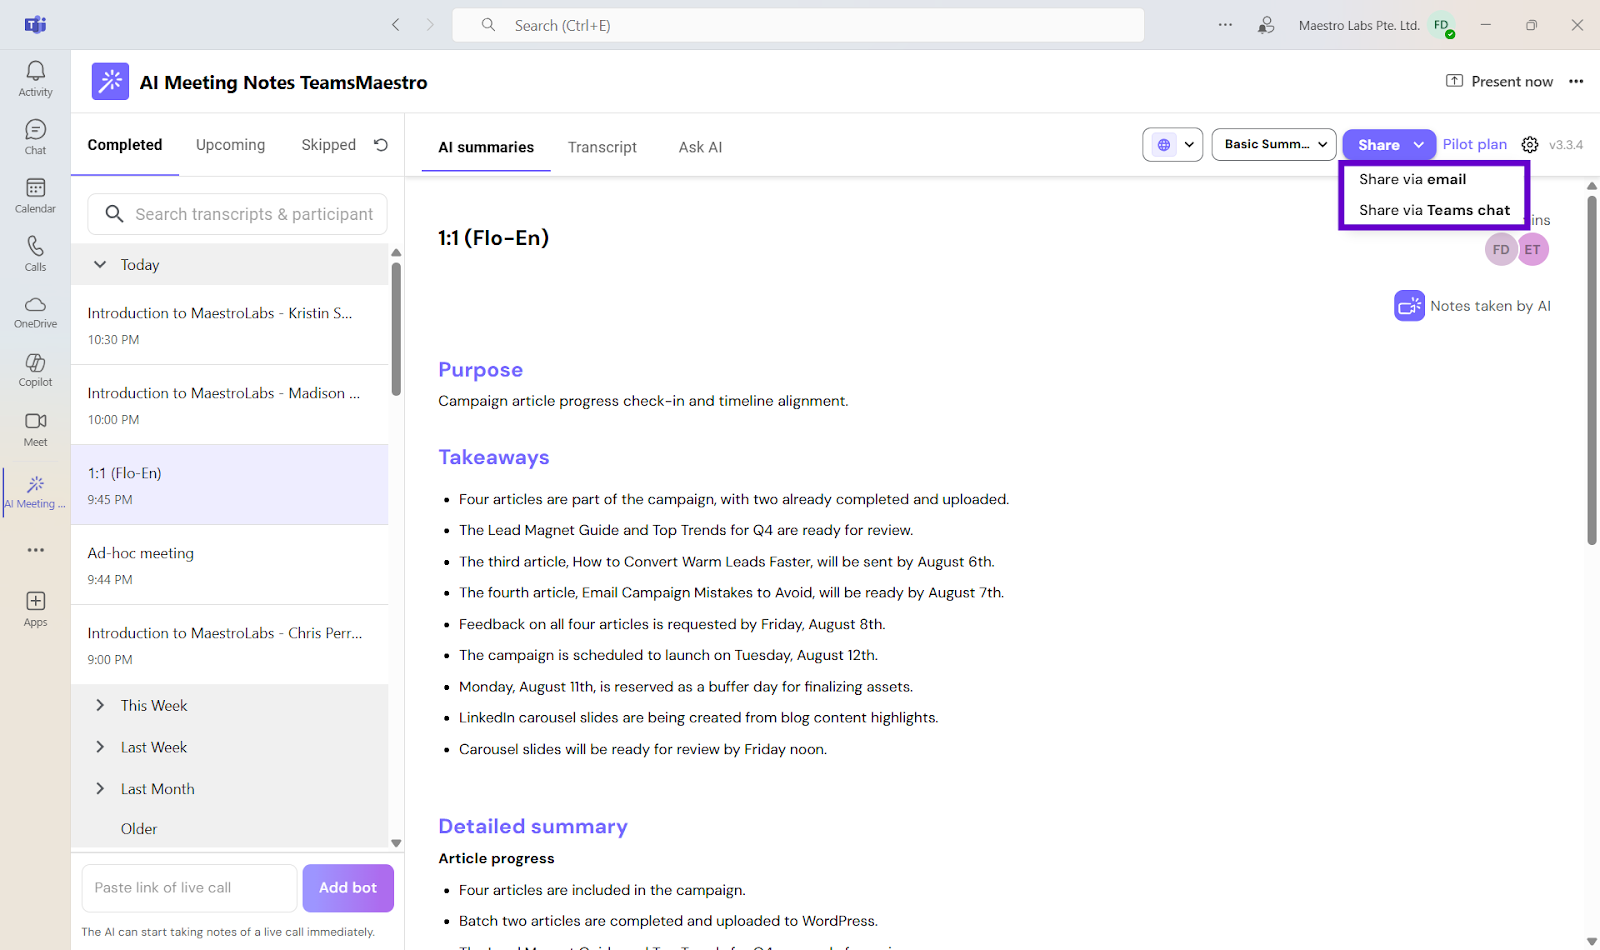Open Introduction to MaestroLabs - Chris Perr meeting
This screenshot has width=1600, height=950.
tap(230, 645)
